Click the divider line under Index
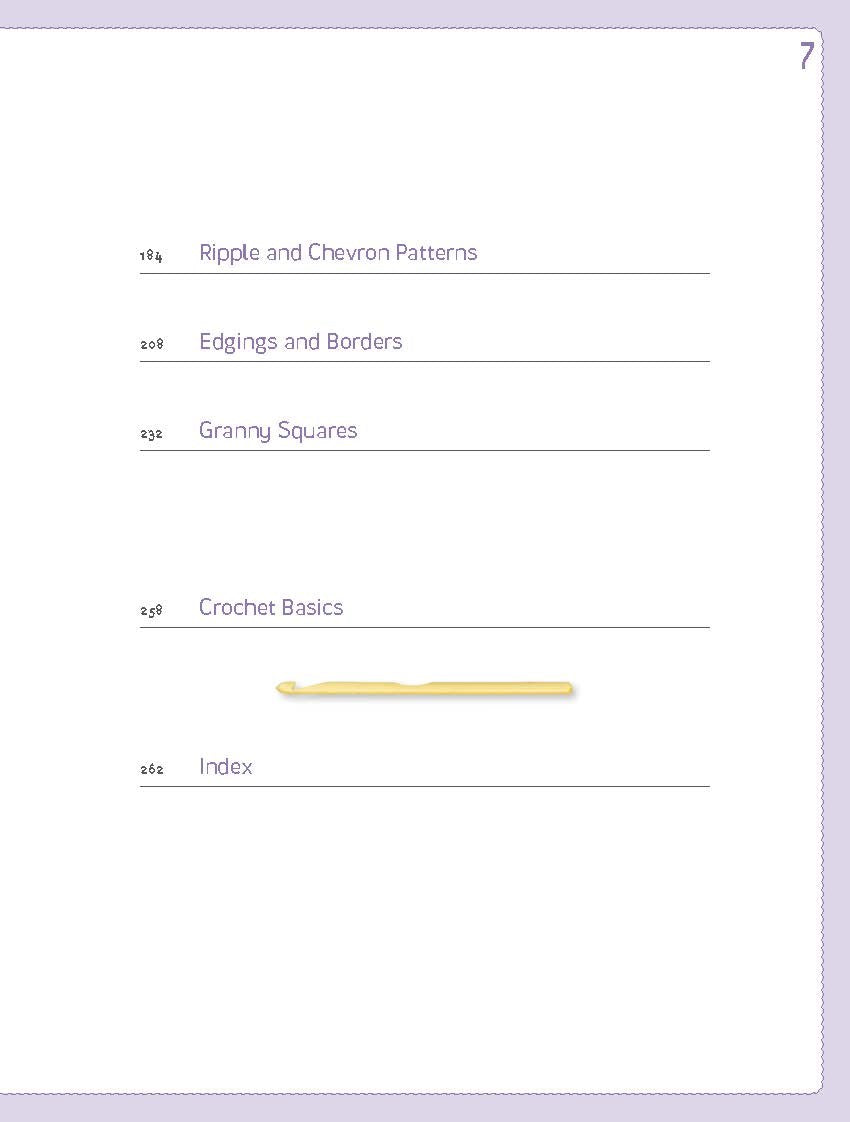 (x=425, y=786)
